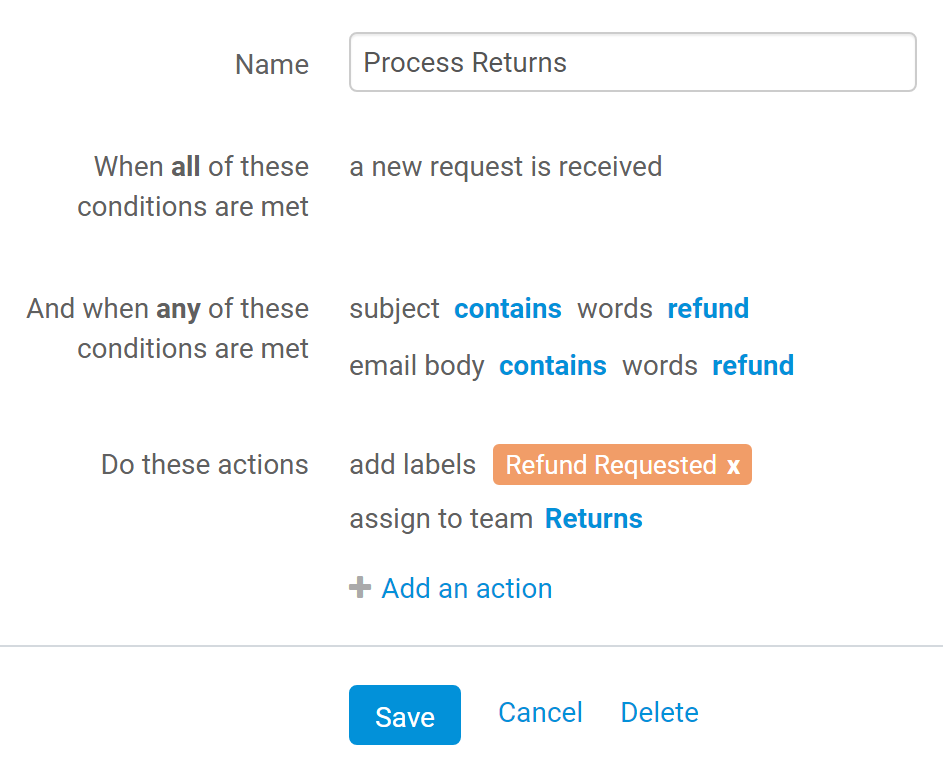Select the email body condition text
The height and width of the screenshot is (774, 943).
click(x=417, y=366)
